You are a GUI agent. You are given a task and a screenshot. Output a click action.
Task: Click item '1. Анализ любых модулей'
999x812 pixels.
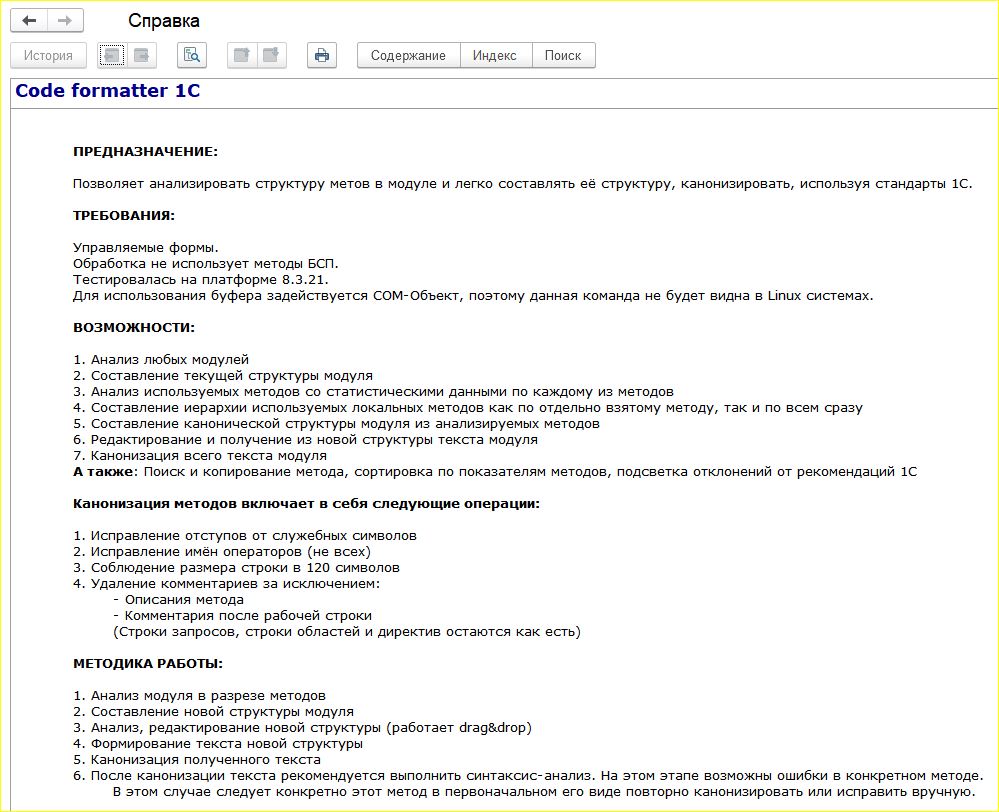click(x=161, y=359)
